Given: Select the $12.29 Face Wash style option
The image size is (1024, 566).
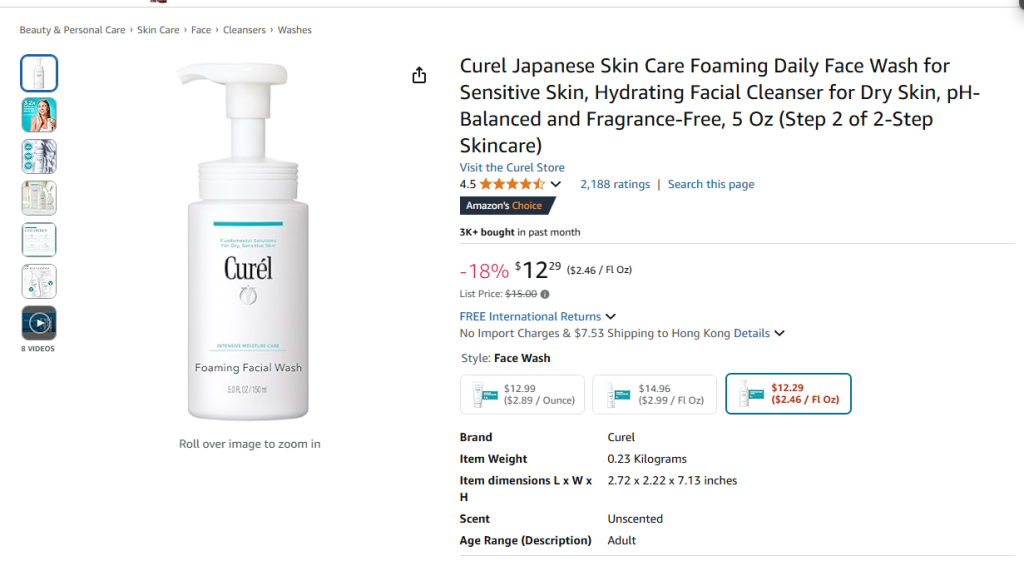Looking at the screenshot, I should 788,394.
